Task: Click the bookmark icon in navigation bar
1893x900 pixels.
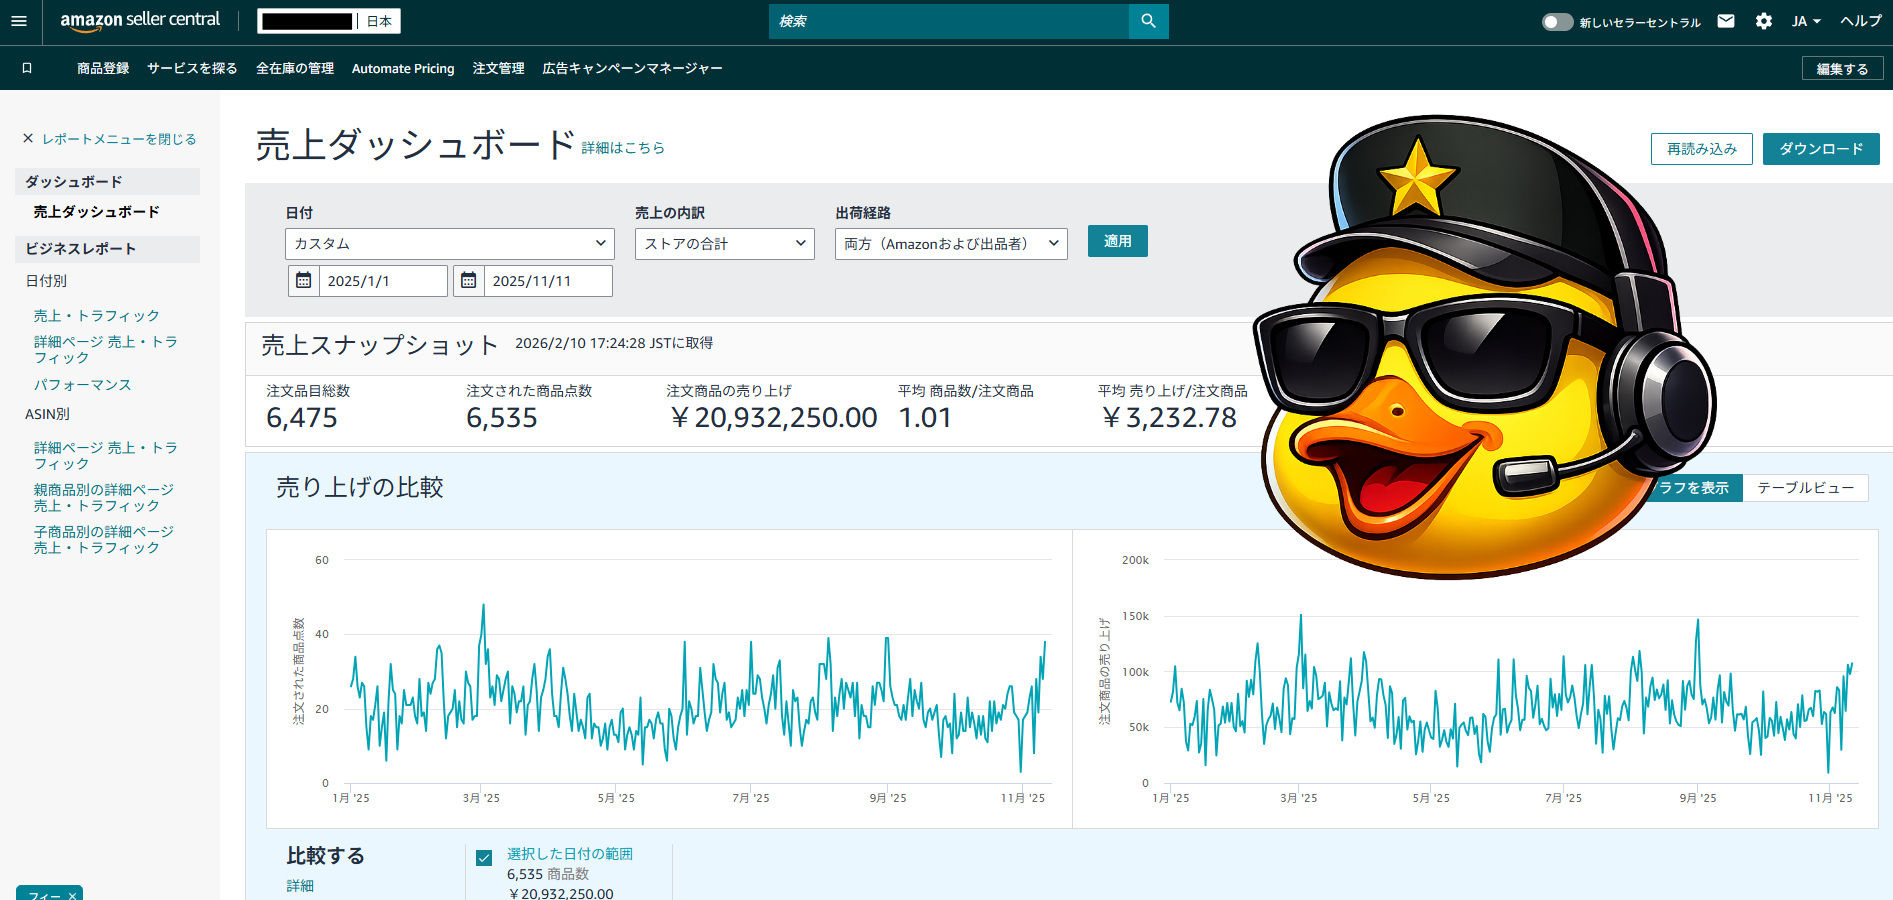Action: (x=27, y=68)
